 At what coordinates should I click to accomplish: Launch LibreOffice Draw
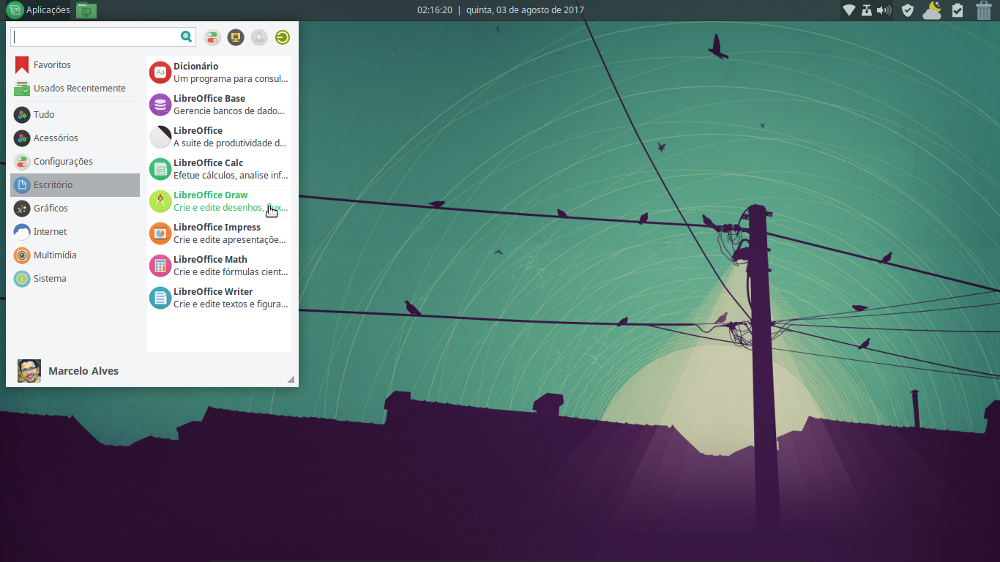219,201
